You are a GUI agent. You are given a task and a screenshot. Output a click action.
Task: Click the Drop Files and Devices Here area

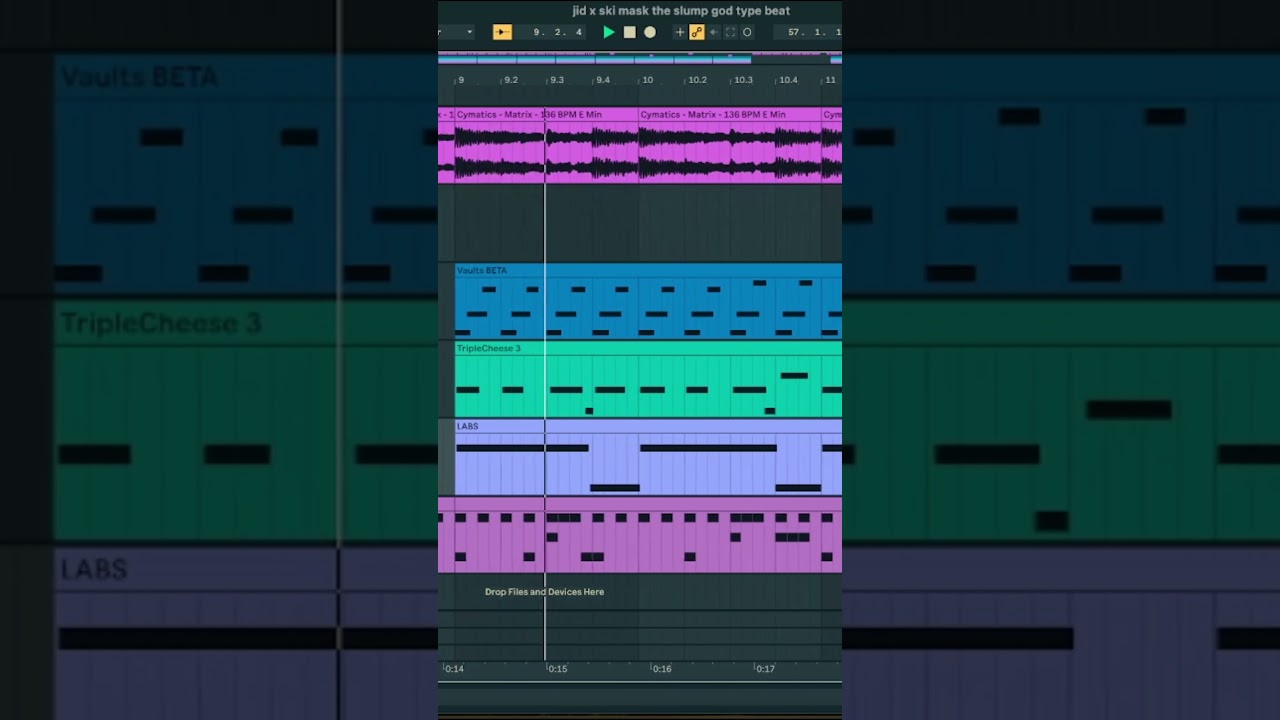pyautogui.click(x=544, y=592)
